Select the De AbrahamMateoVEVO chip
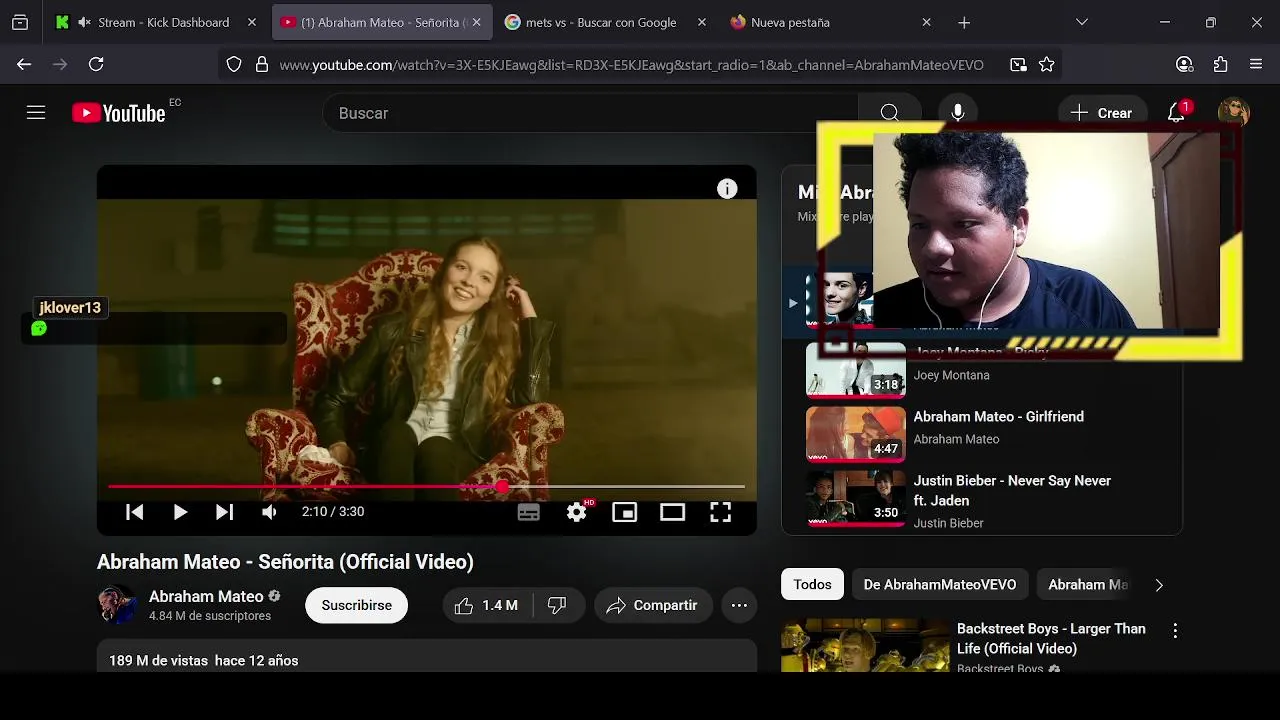1280x720 pixels. (940, 584)
